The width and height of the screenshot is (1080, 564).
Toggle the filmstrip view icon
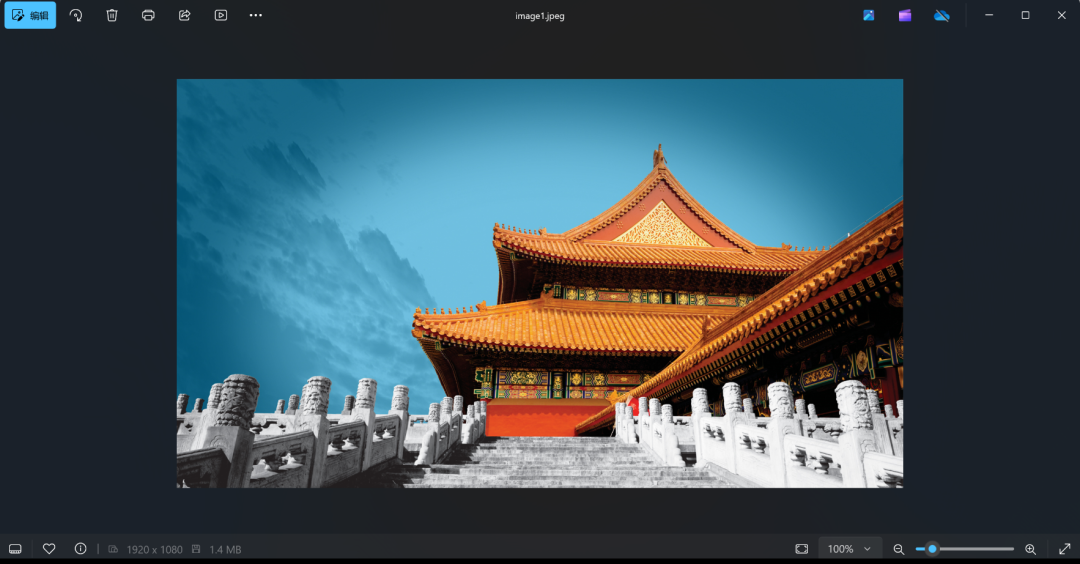(15, 549)
